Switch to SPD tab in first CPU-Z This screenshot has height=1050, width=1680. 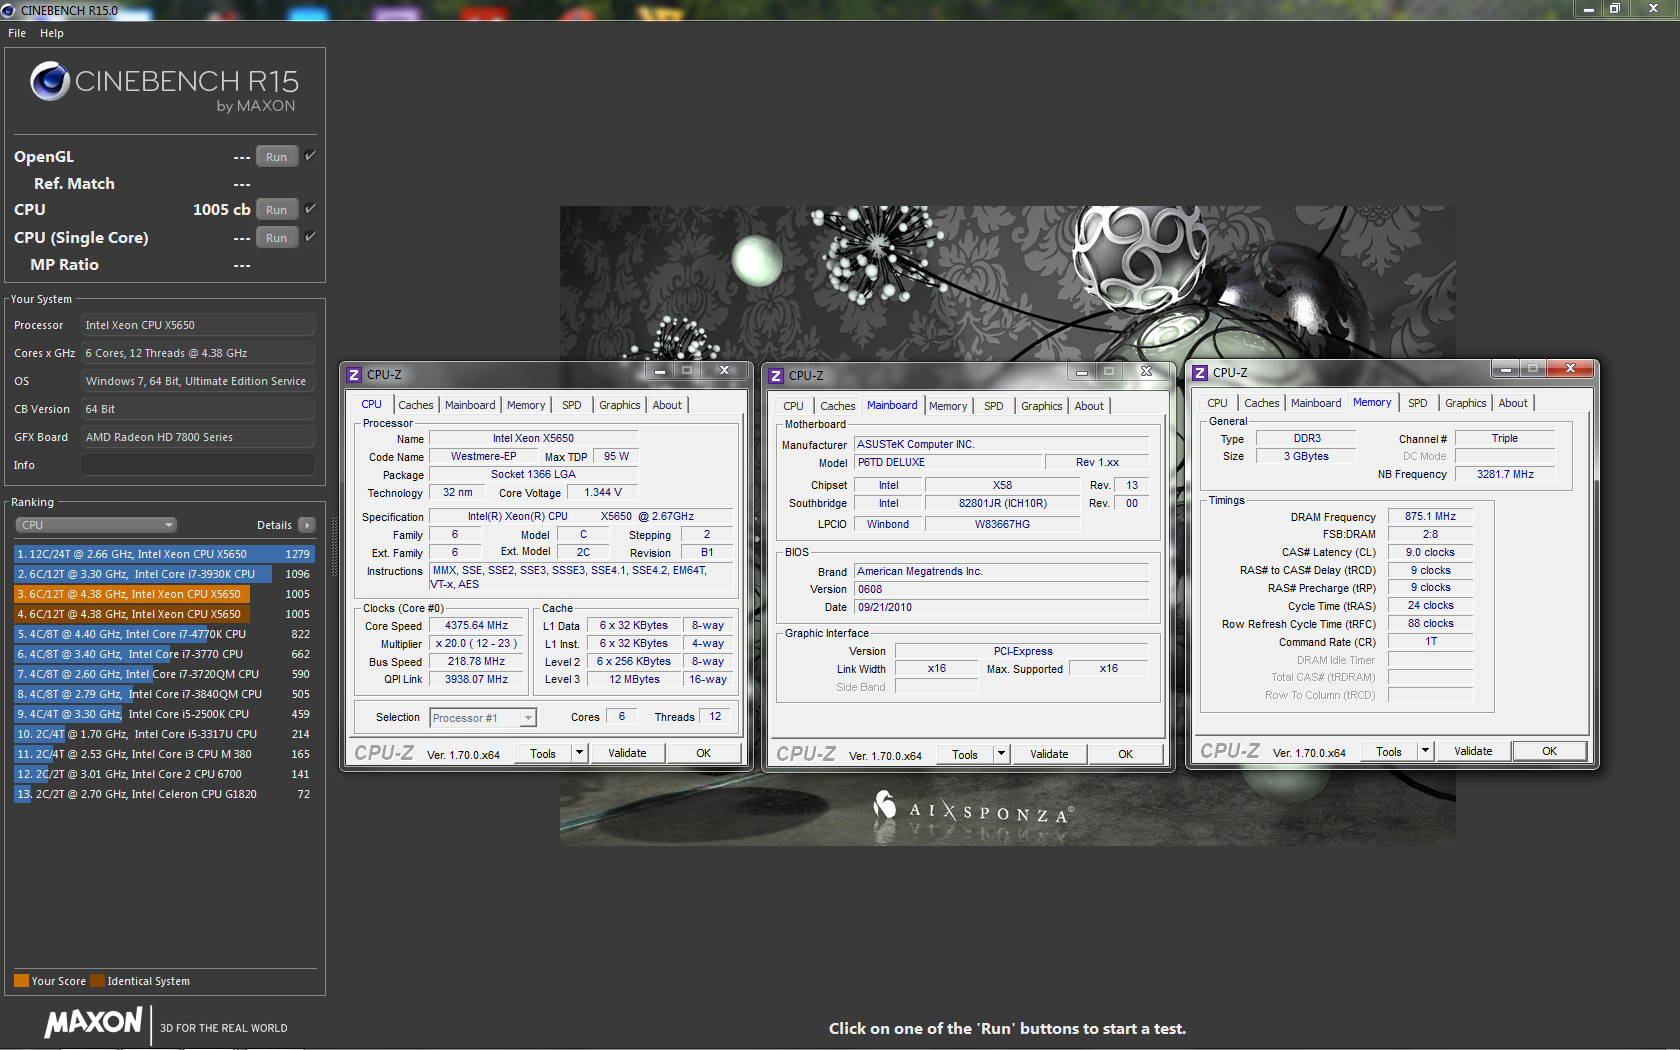tap(572, 405)
